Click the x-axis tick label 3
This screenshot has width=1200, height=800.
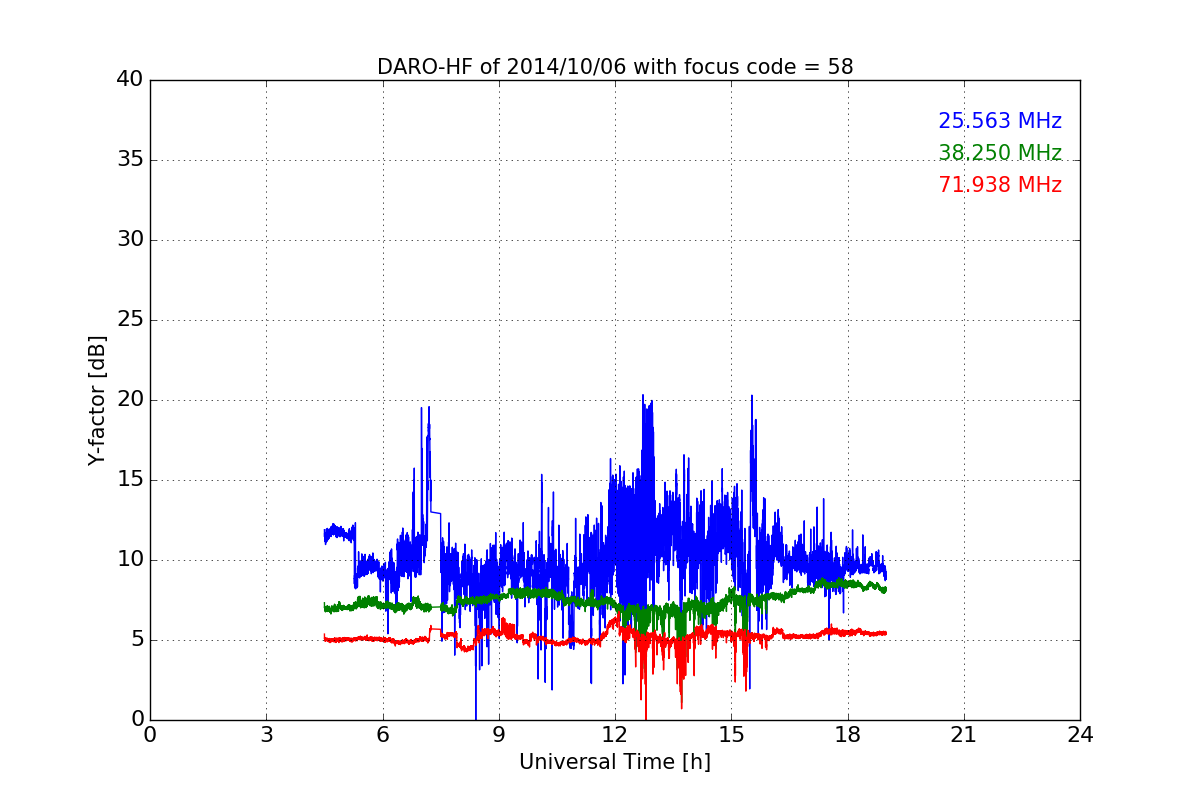266,735
